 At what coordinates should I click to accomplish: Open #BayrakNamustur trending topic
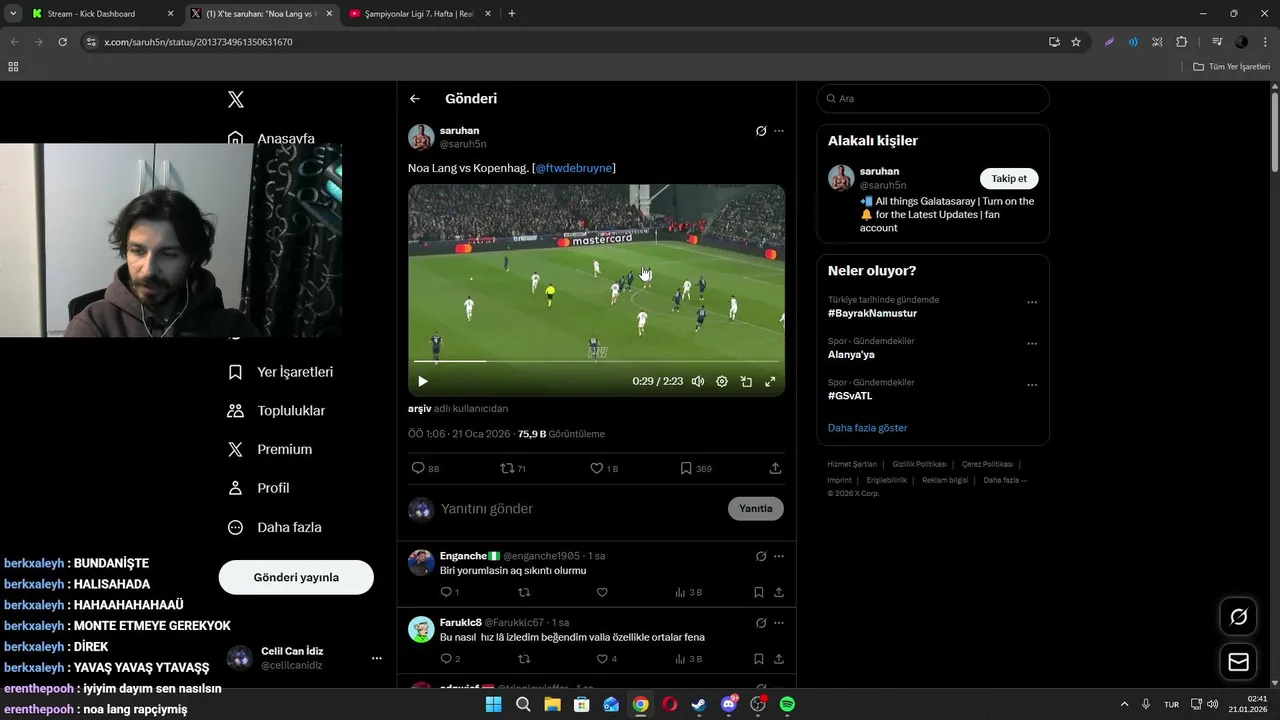(872, 313)
